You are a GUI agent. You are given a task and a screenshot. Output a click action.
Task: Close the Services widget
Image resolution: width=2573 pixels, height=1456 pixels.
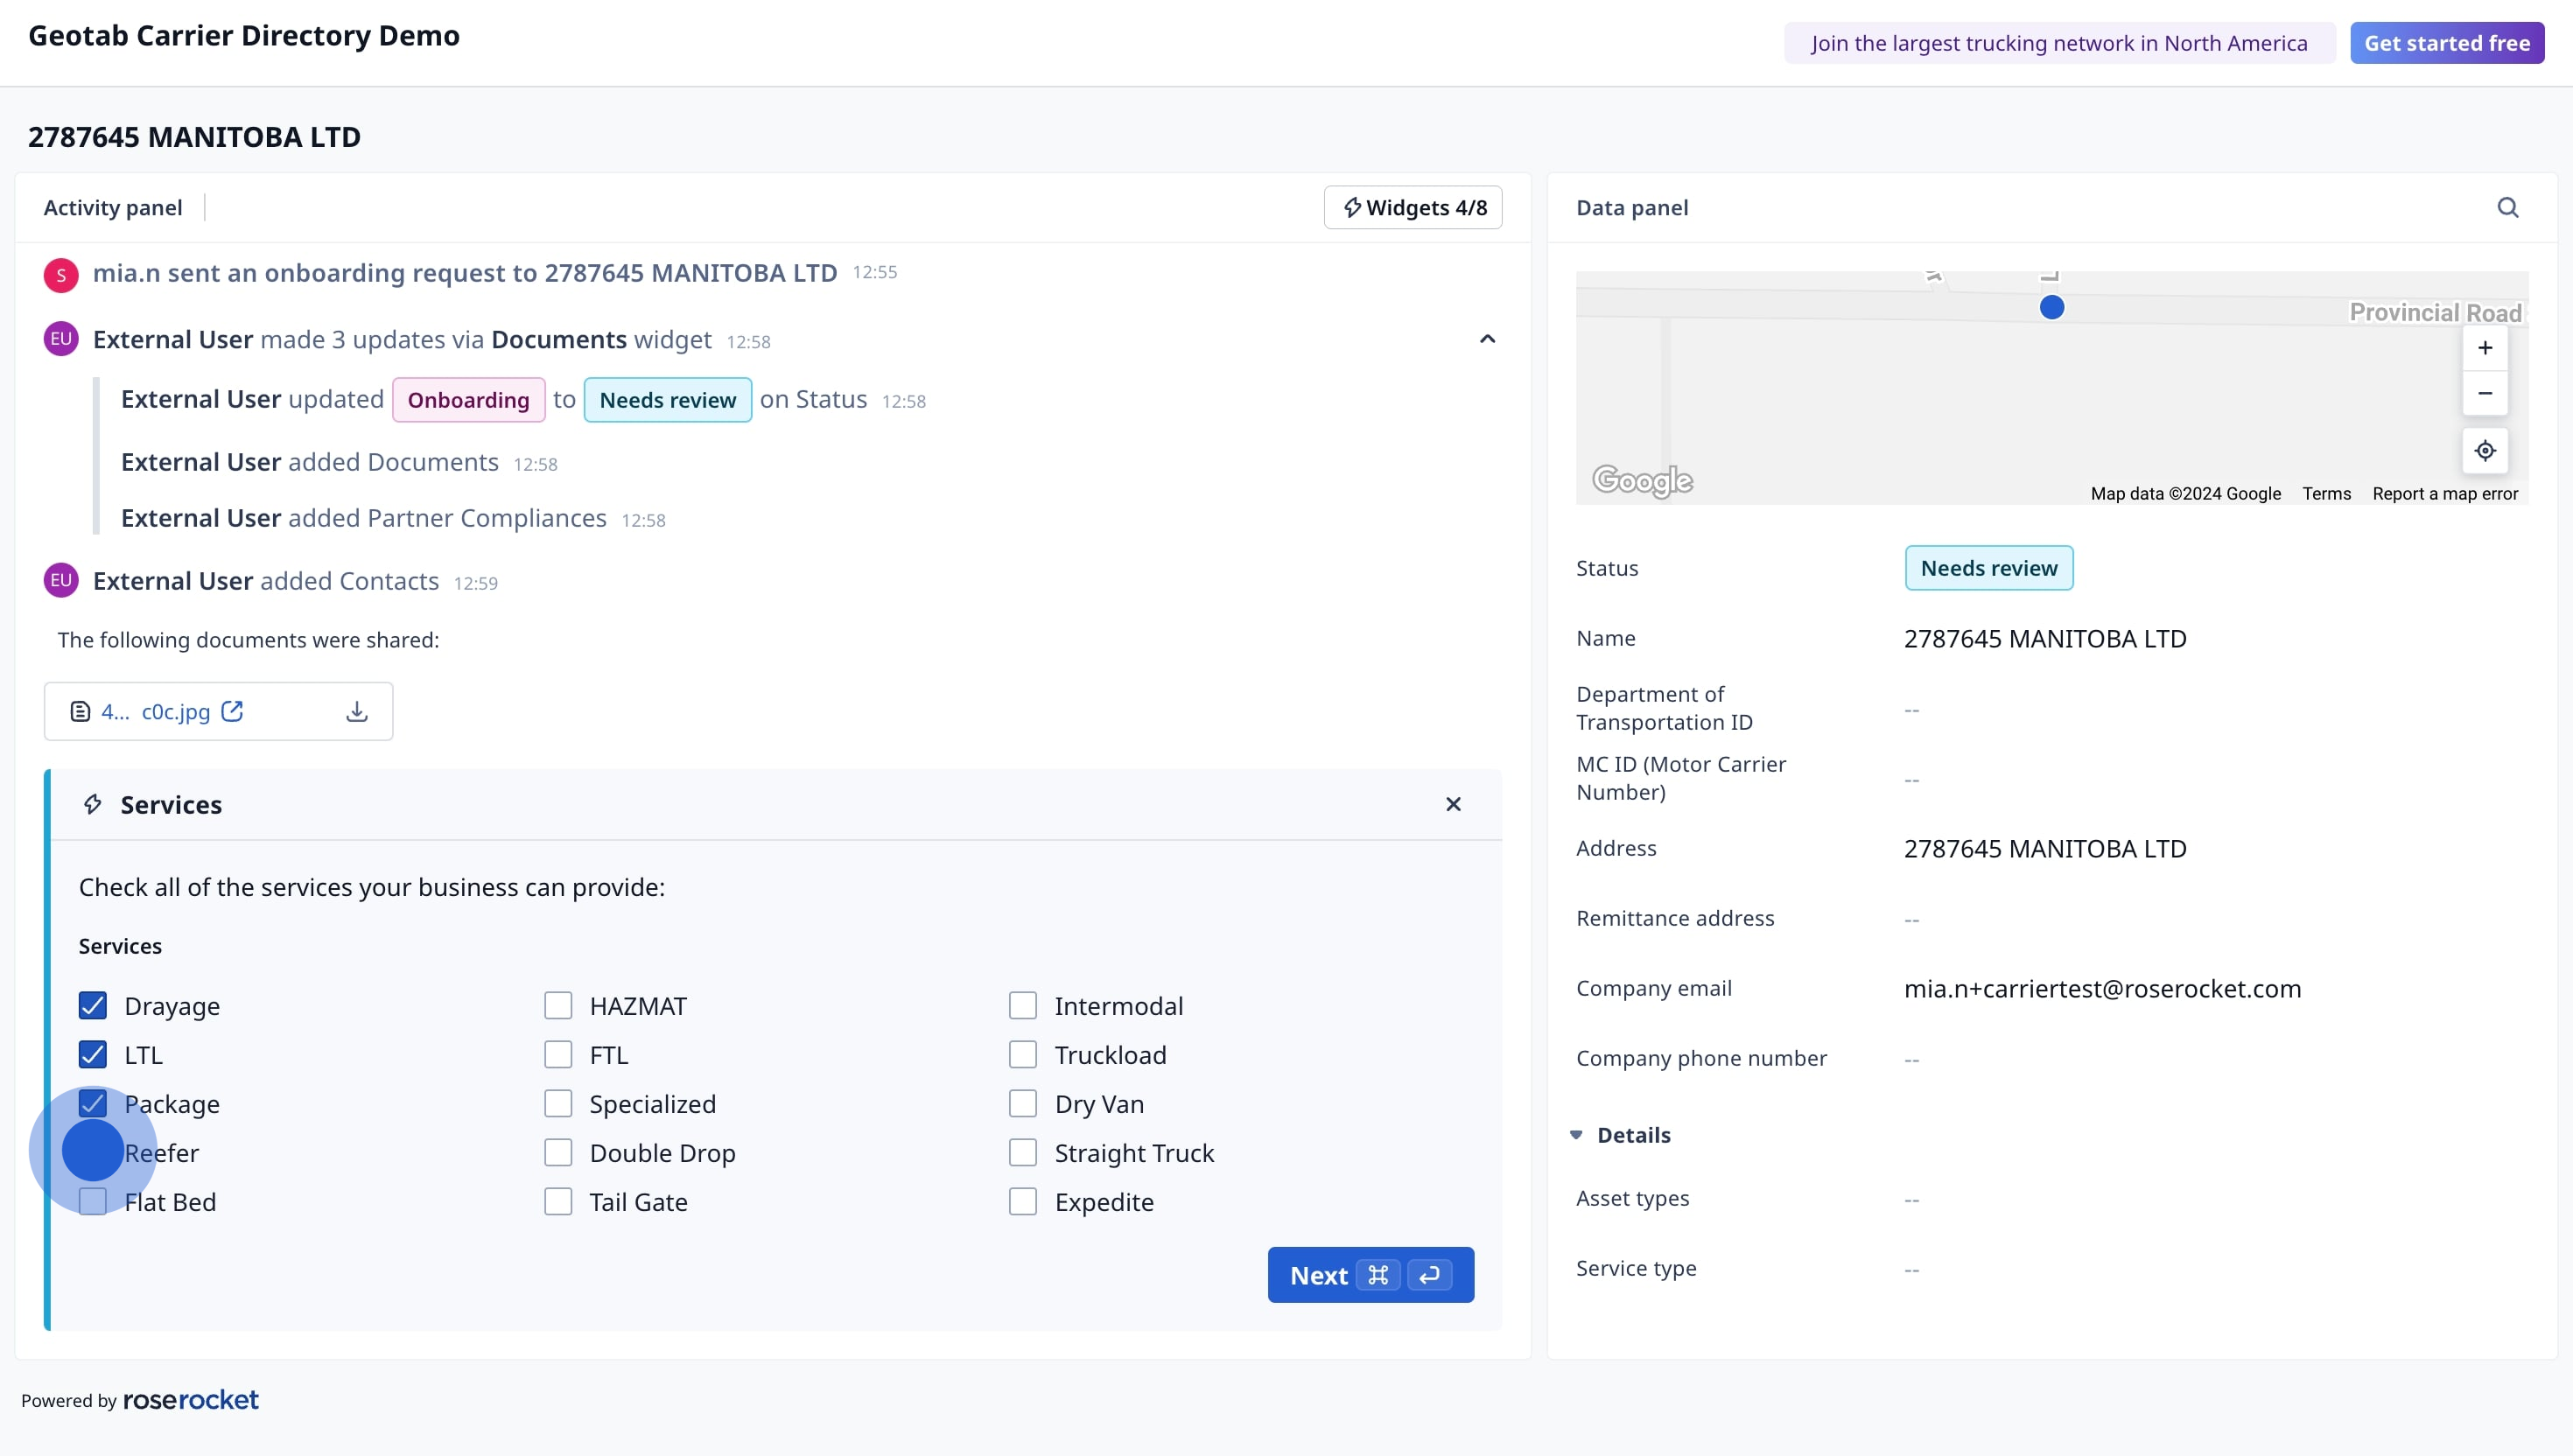coord(1453,804)
